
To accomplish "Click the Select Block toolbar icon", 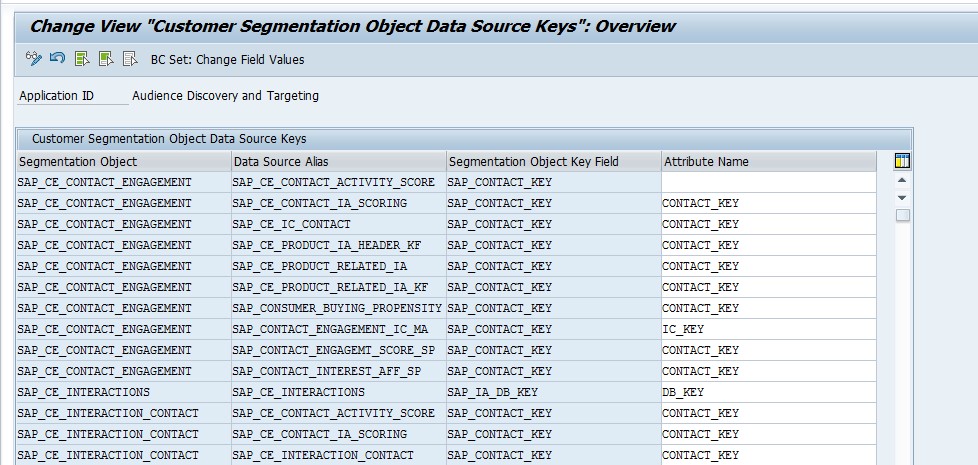I will [x=106, y=59].
